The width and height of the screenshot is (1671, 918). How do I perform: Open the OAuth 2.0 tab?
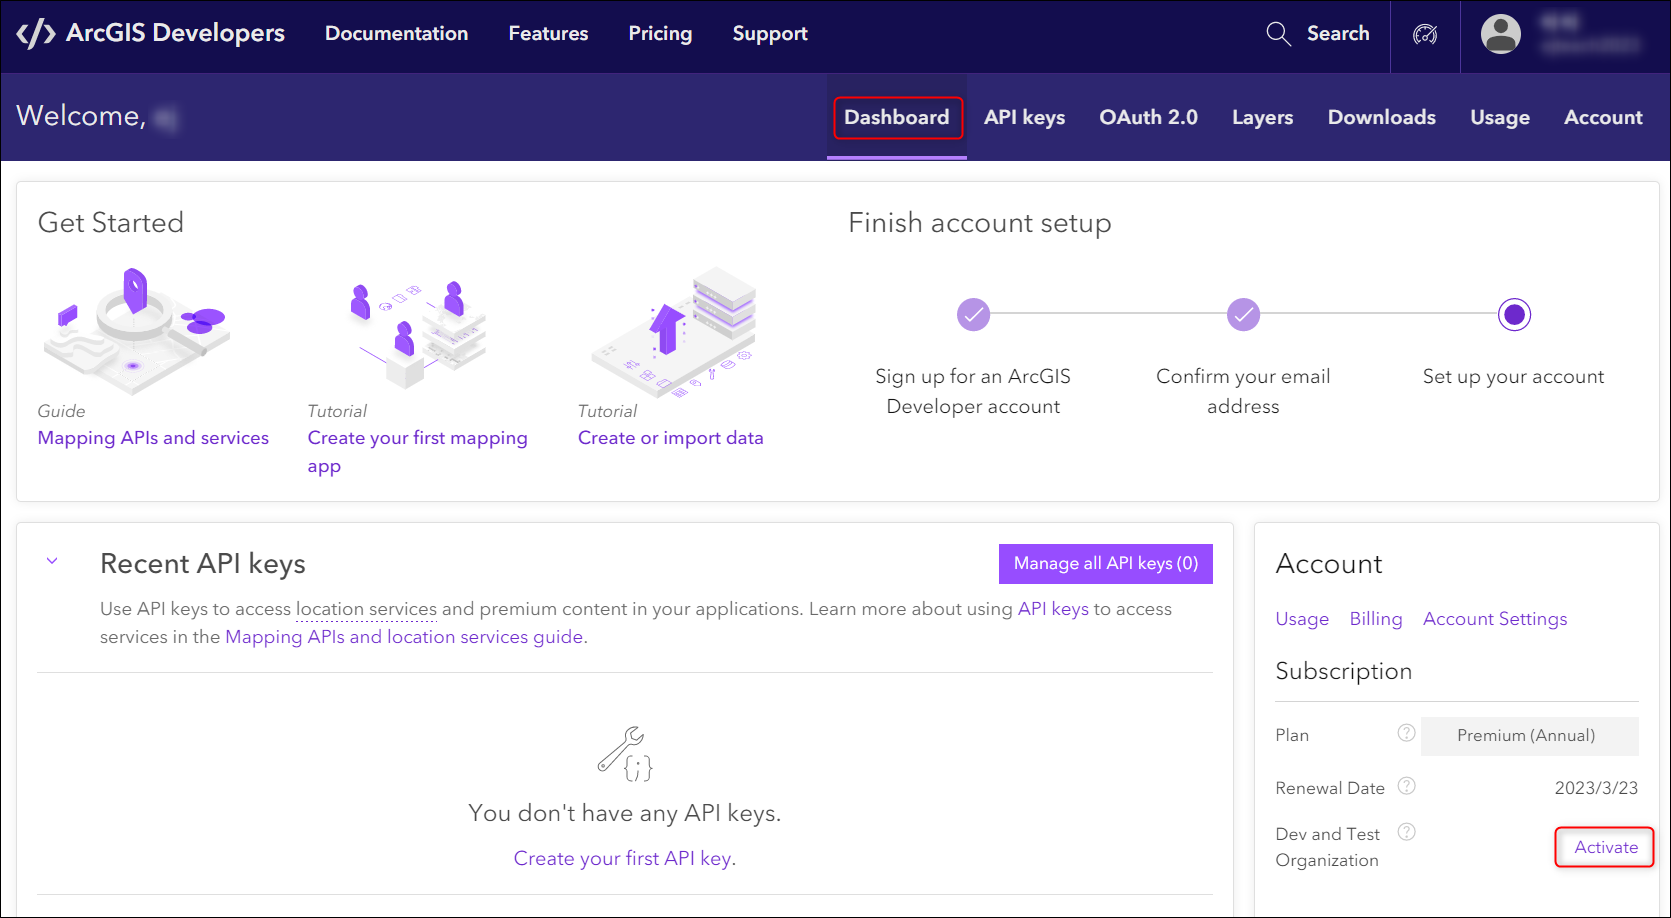pyautogui.click(x=1148, y=117)
